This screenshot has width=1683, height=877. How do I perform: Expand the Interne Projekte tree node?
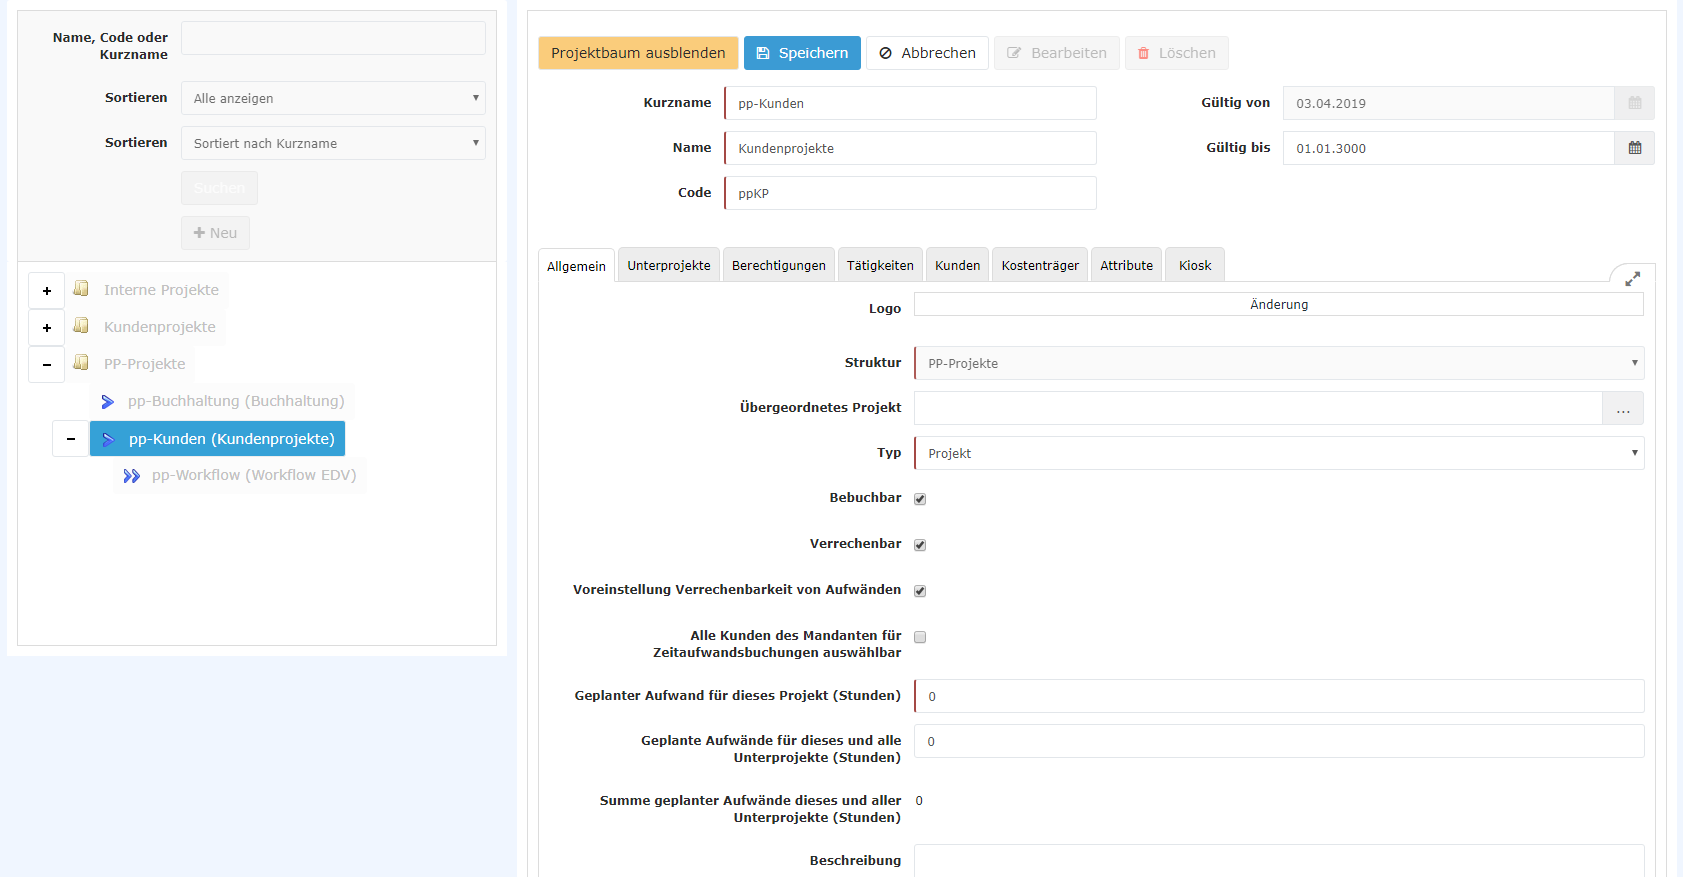click(x=47, y=291)
